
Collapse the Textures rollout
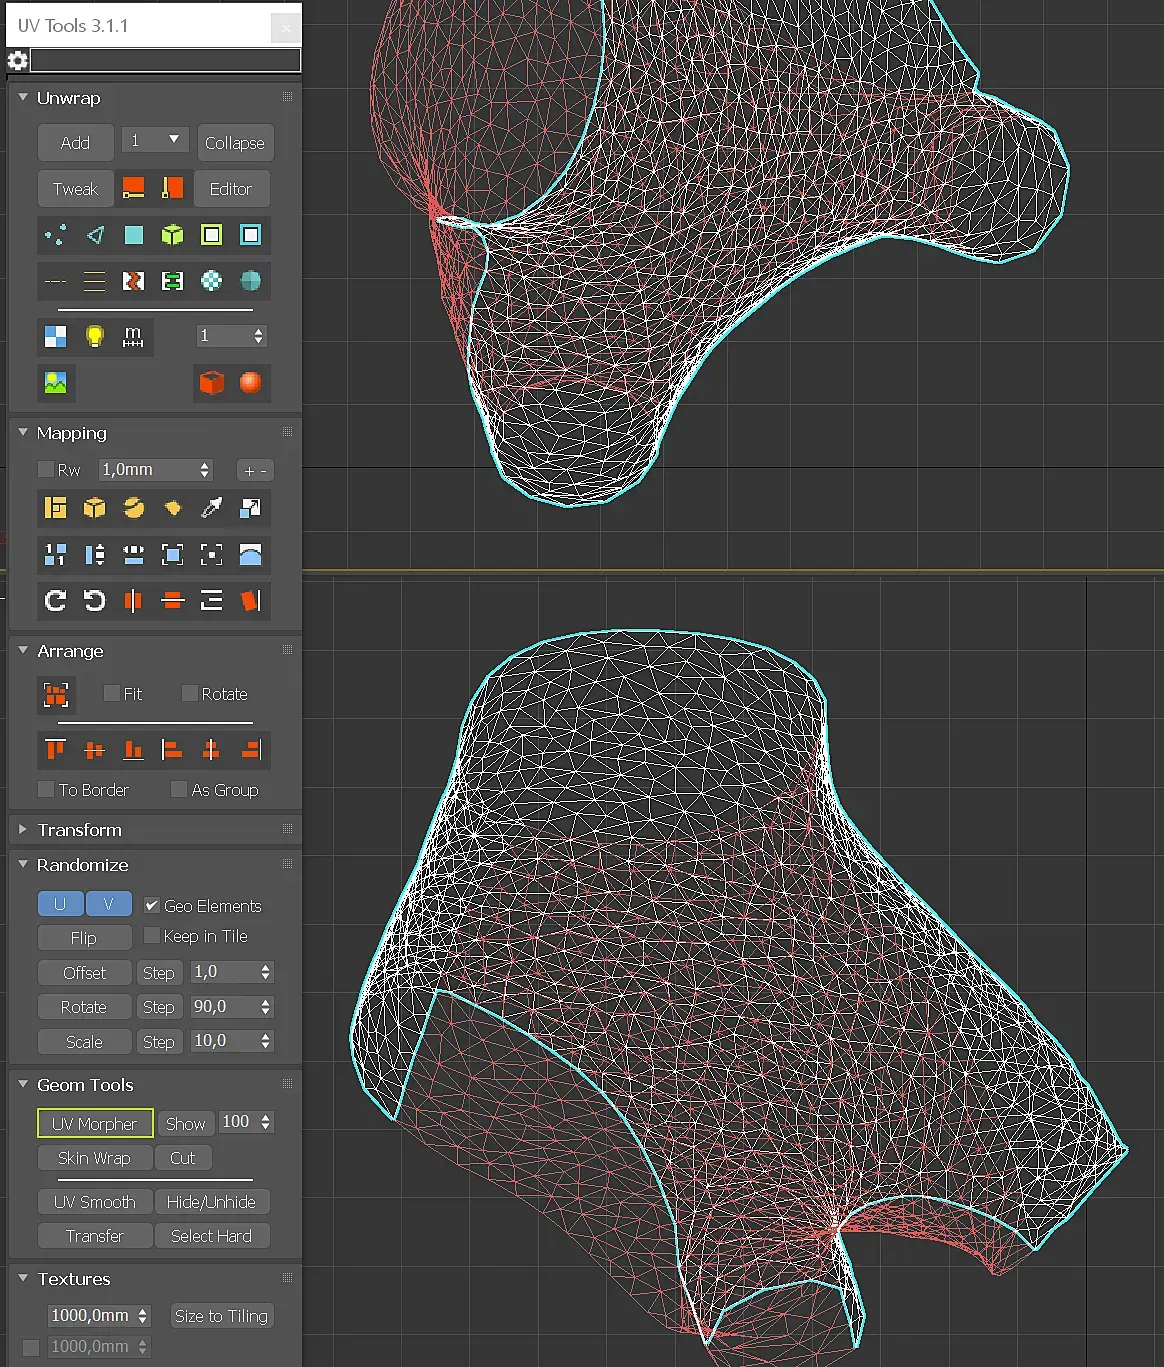point(23,1278)
